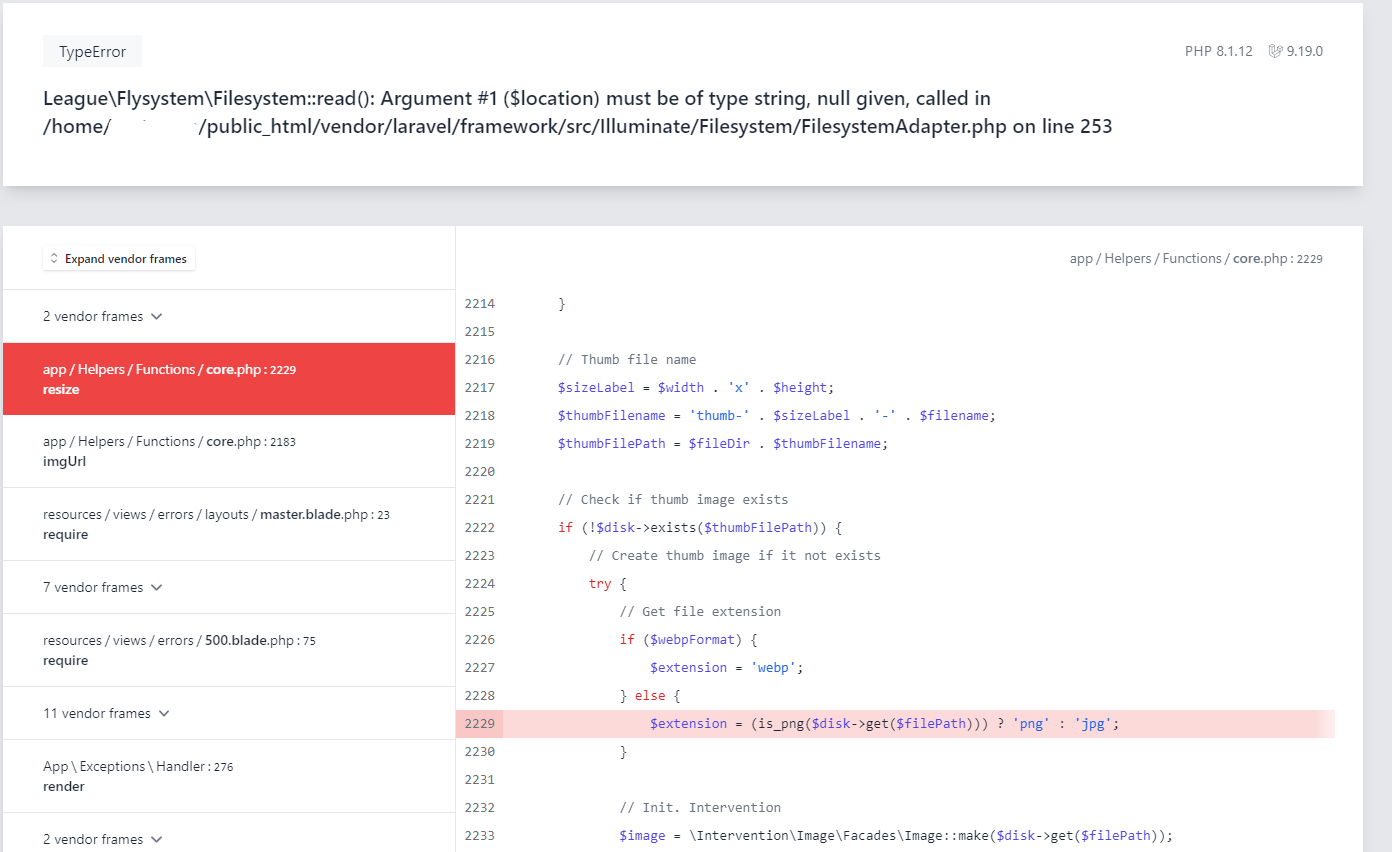
Task: Click the '} else {' line 2228
Action: pos(650,695)
